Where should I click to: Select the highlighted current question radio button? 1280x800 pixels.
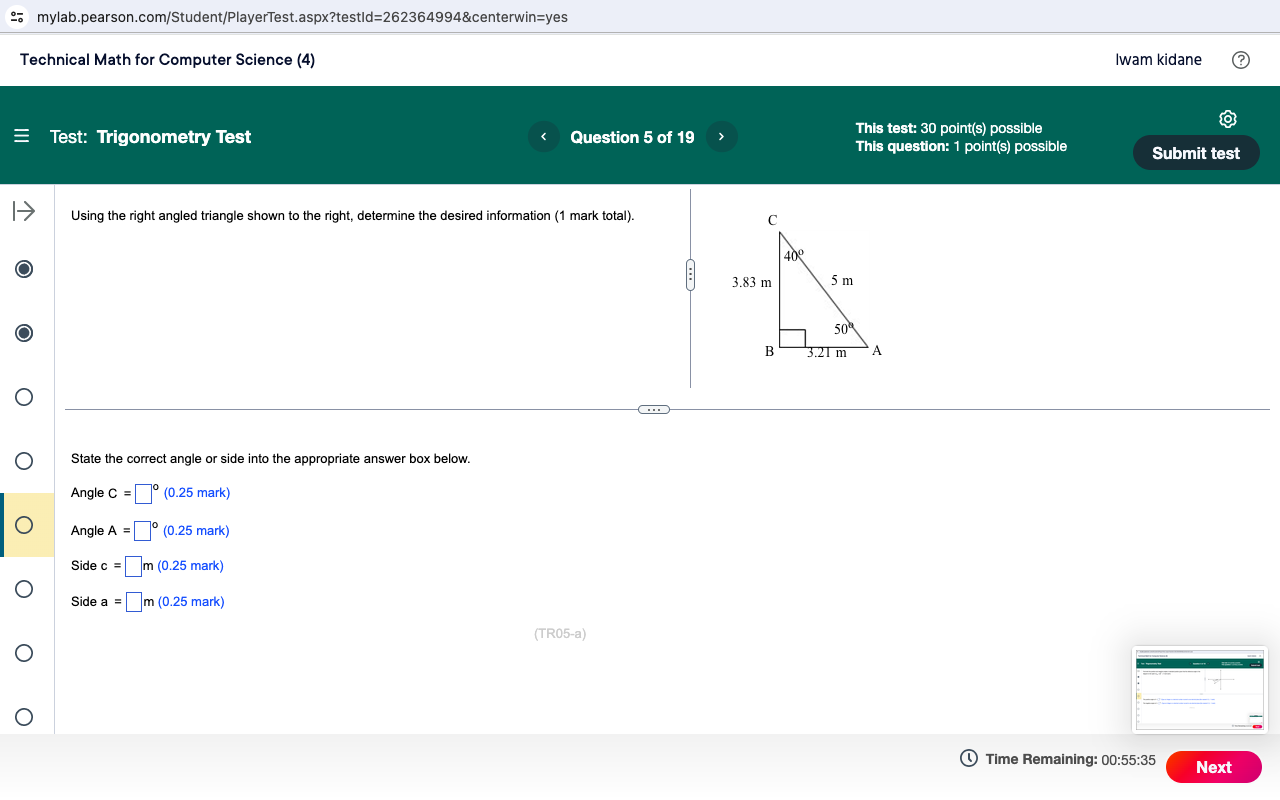pos(23,525)
